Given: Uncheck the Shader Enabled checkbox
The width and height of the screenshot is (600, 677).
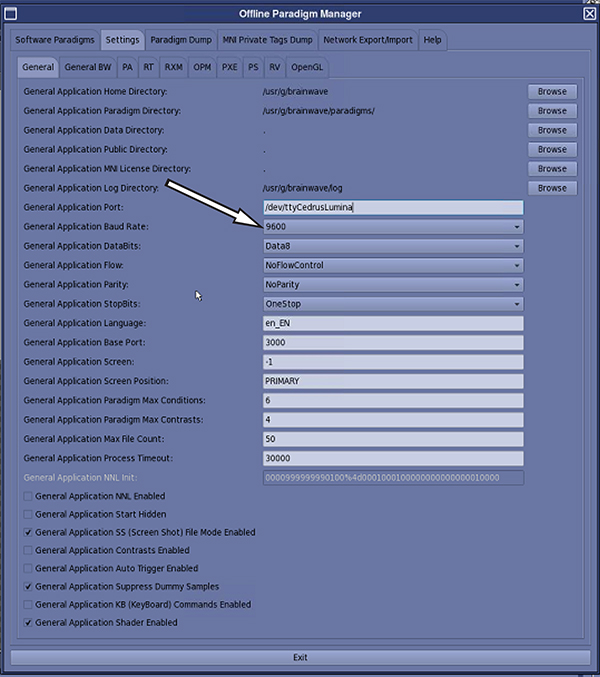Looking at the screenshot, I should (x=28, y=622).
